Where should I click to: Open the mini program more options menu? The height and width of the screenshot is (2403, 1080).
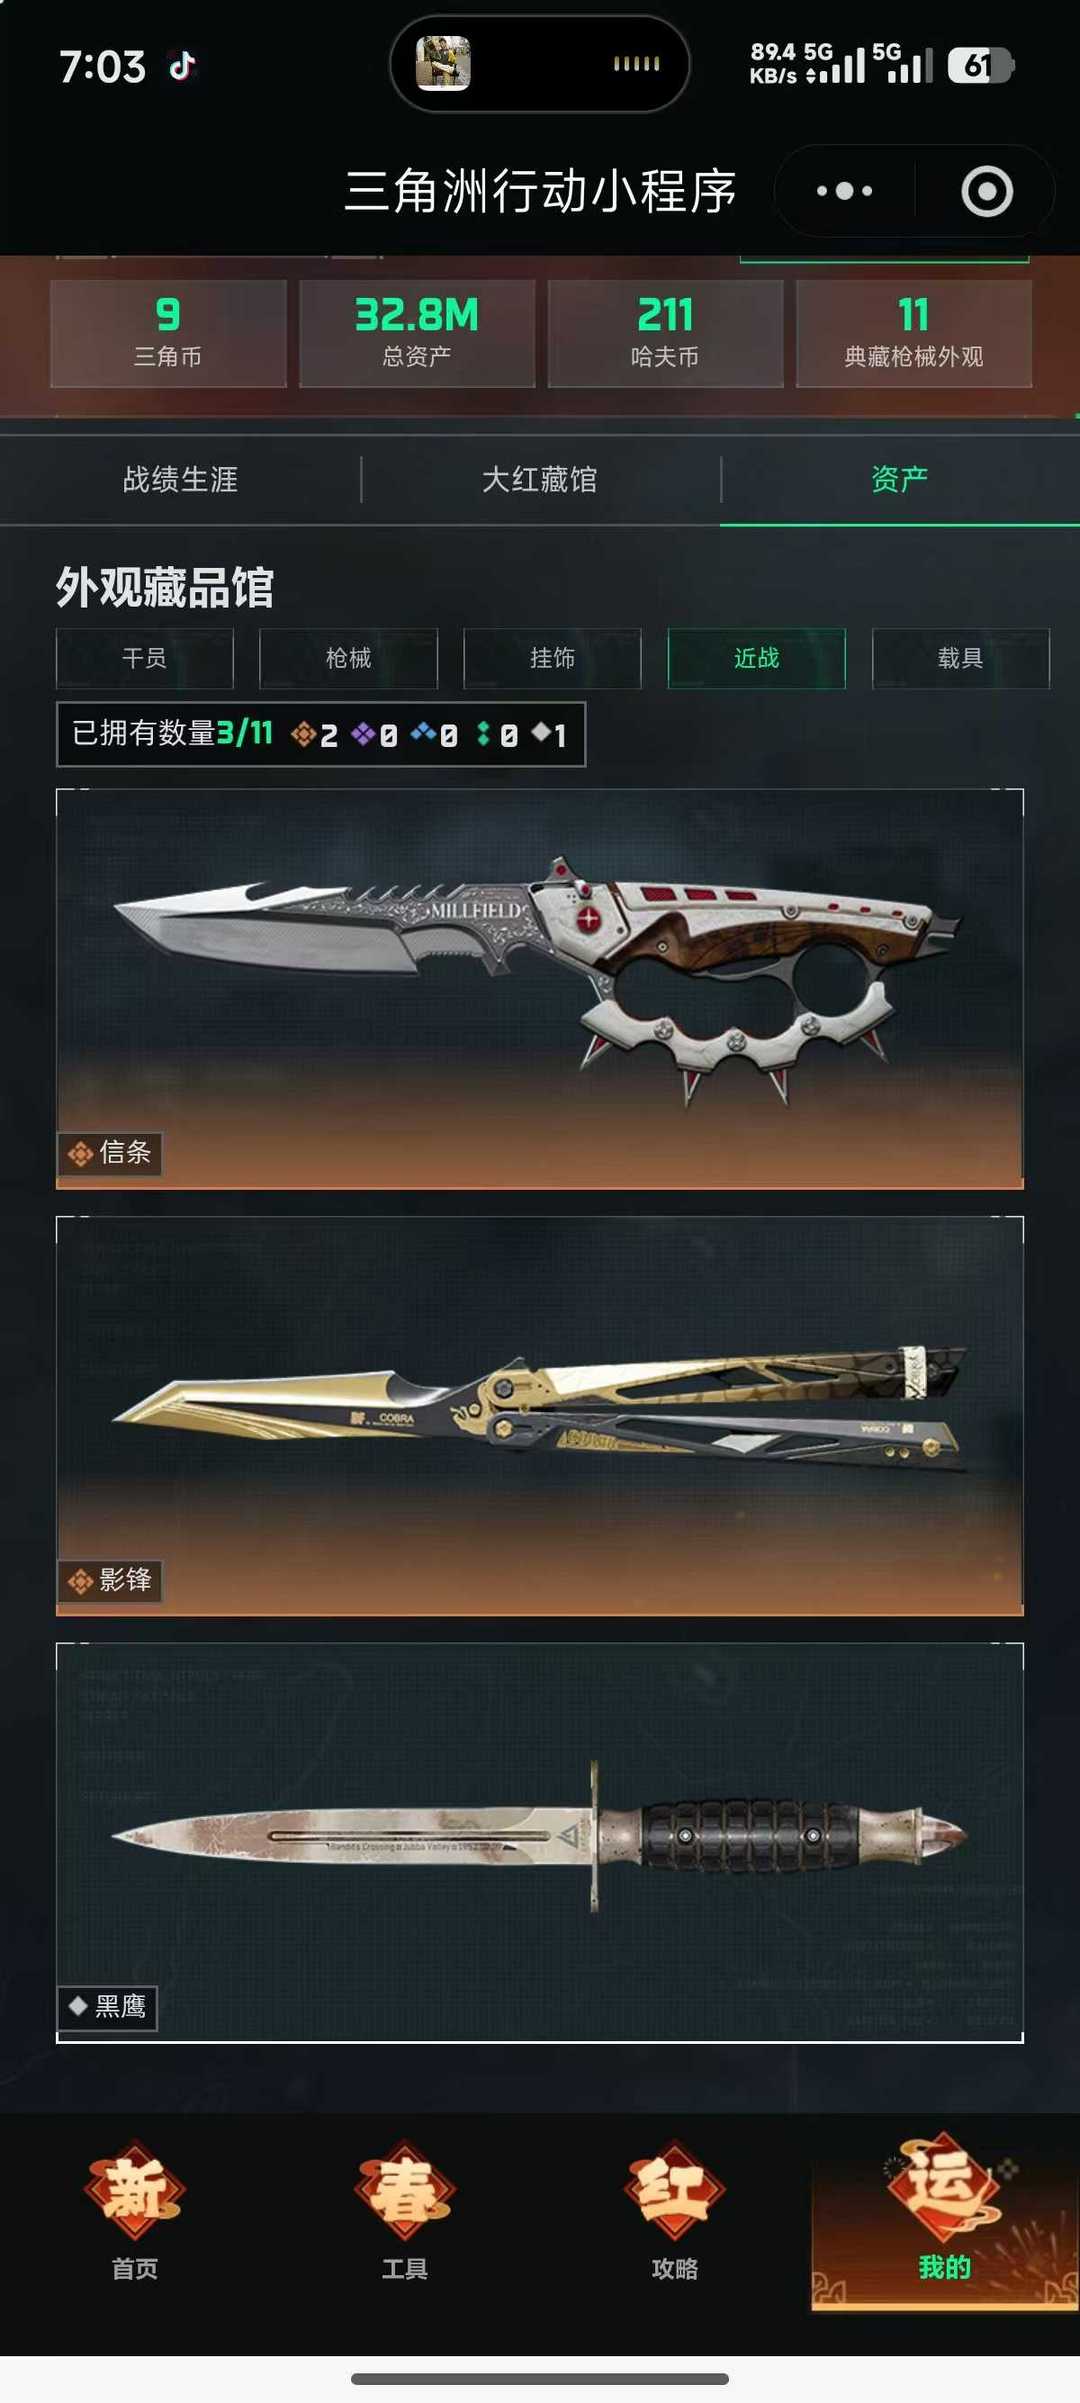(844, 190)
